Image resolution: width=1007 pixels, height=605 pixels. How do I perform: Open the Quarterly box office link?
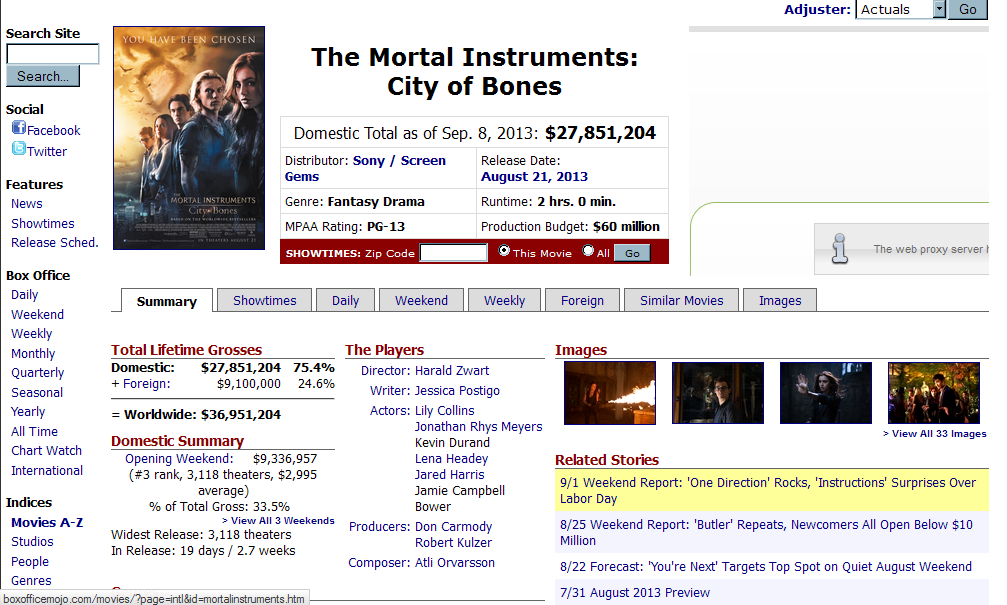(37, 373)
